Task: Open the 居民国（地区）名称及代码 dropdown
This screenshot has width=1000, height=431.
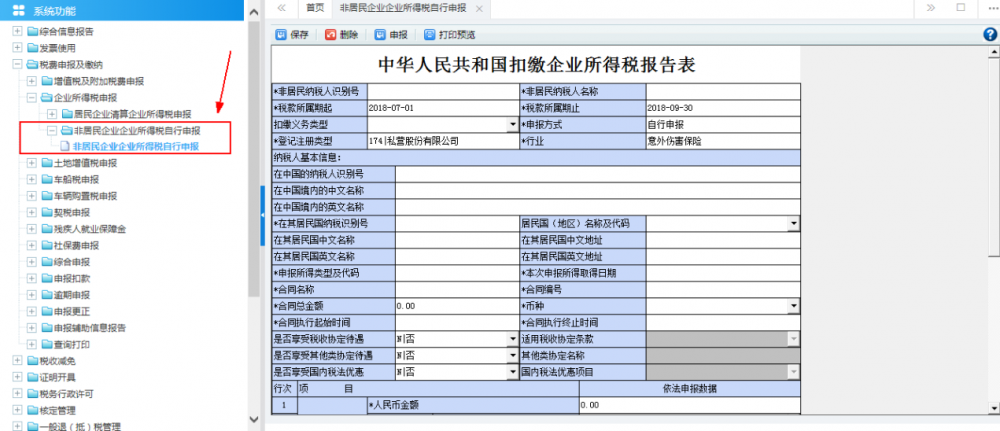Action: [793, 224]
